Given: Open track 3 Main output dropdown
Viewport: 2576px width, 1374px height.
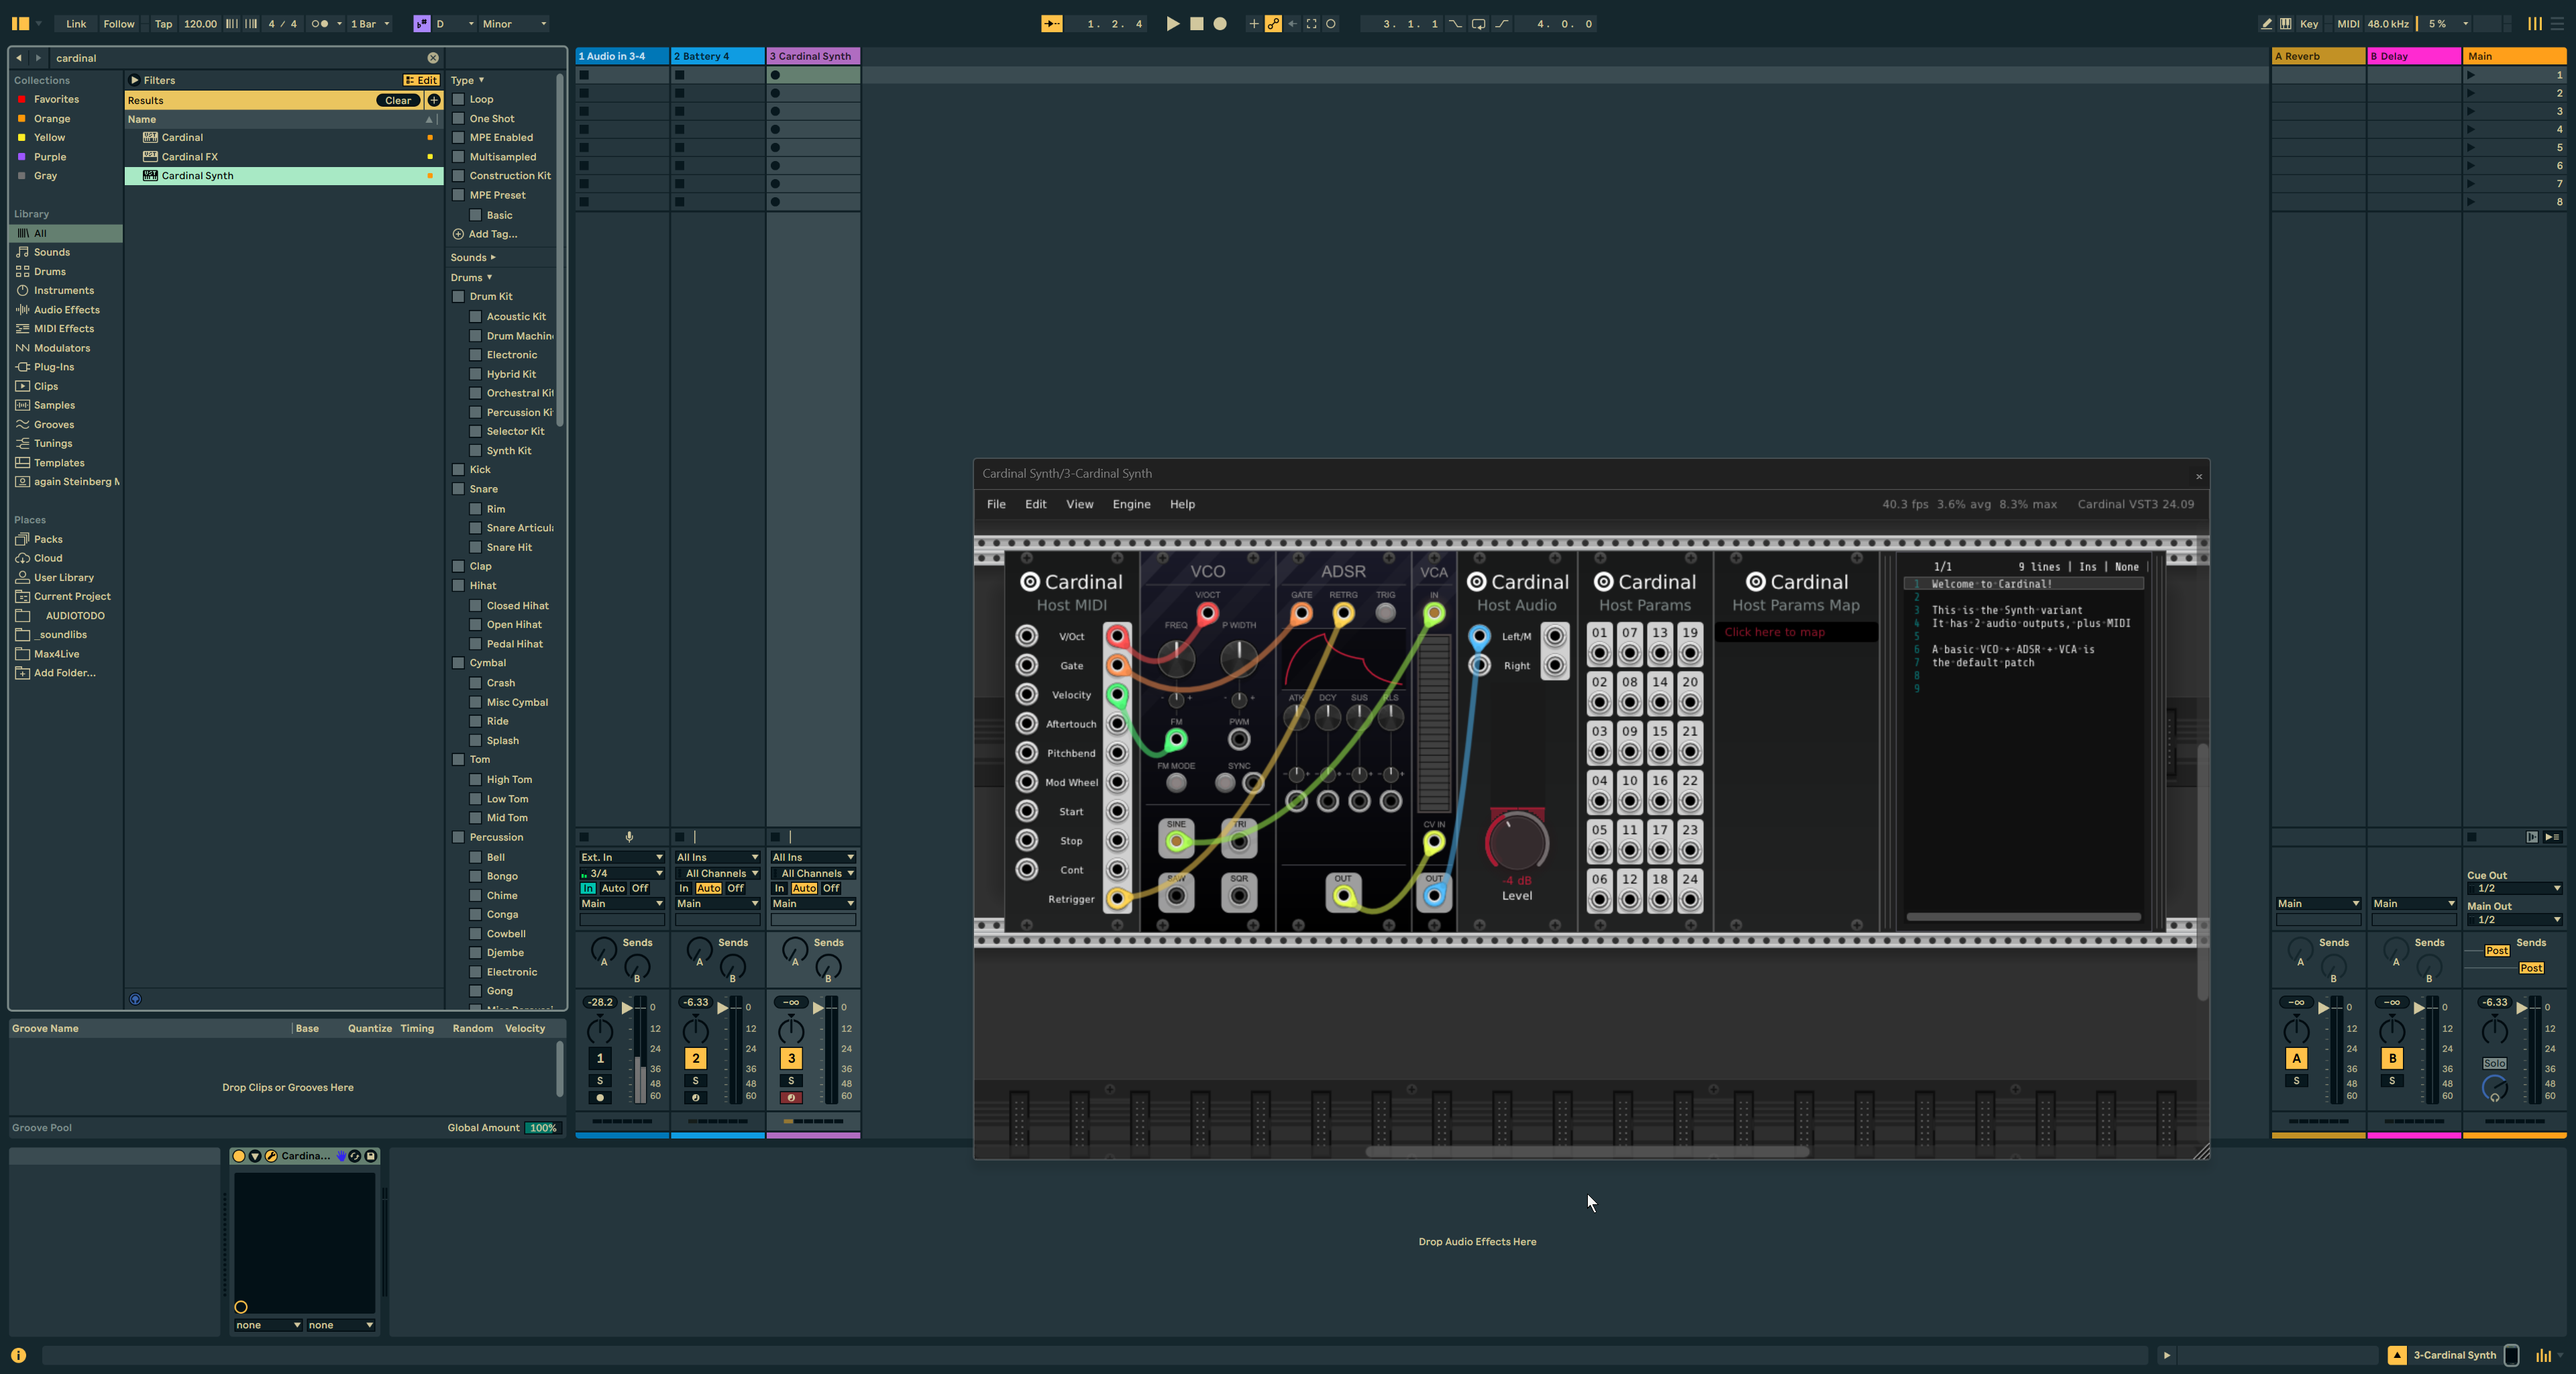Looking at the screenshot, I should 813,903.
